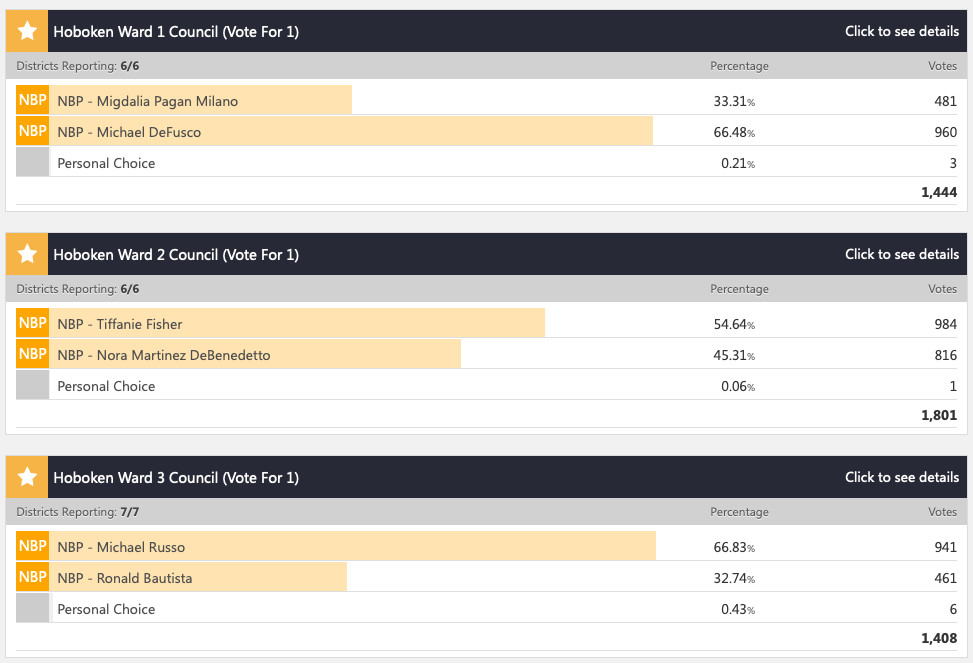Expand Ward 2 via Click to see details

[901, 254]
